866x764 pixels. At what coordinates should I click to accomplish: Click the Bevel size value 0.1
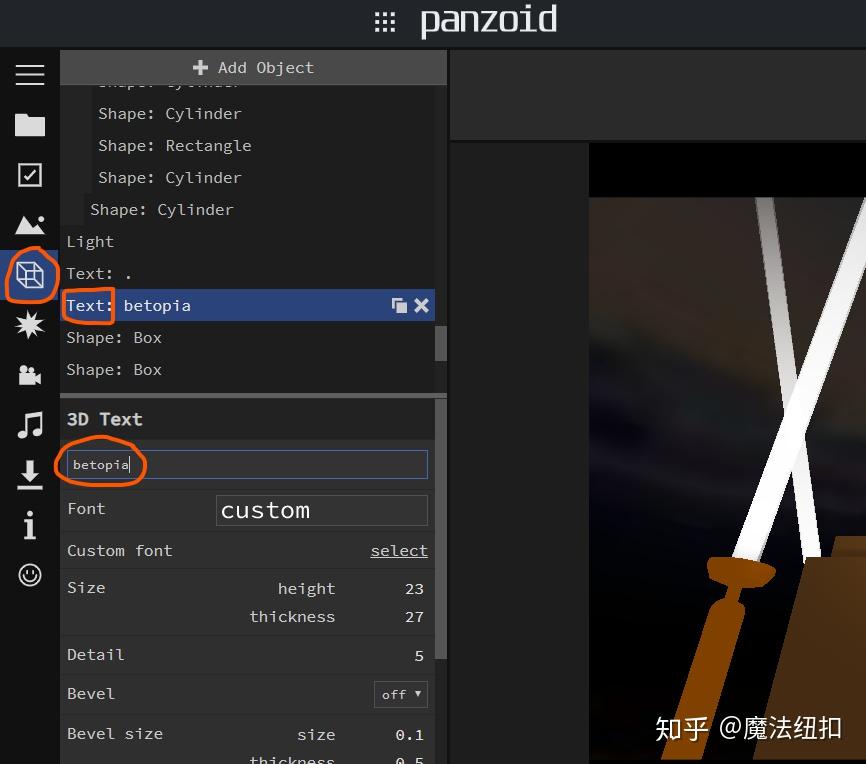[411, 734]
